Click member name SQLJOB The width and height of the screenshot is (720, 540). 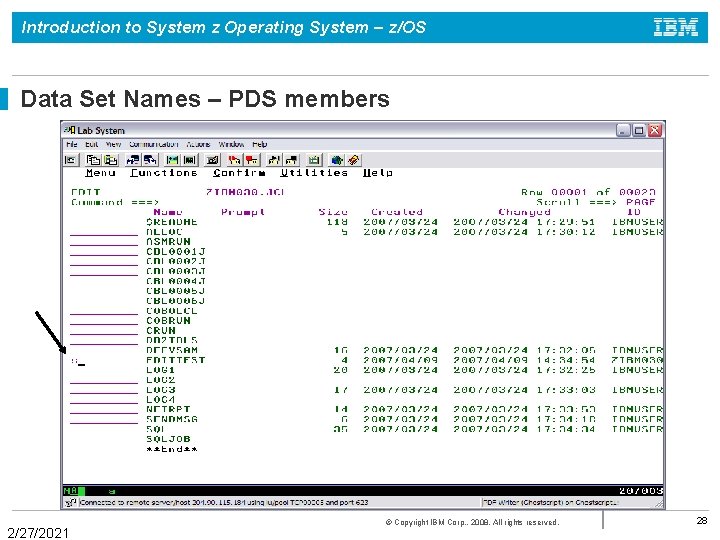click(168, 439)
